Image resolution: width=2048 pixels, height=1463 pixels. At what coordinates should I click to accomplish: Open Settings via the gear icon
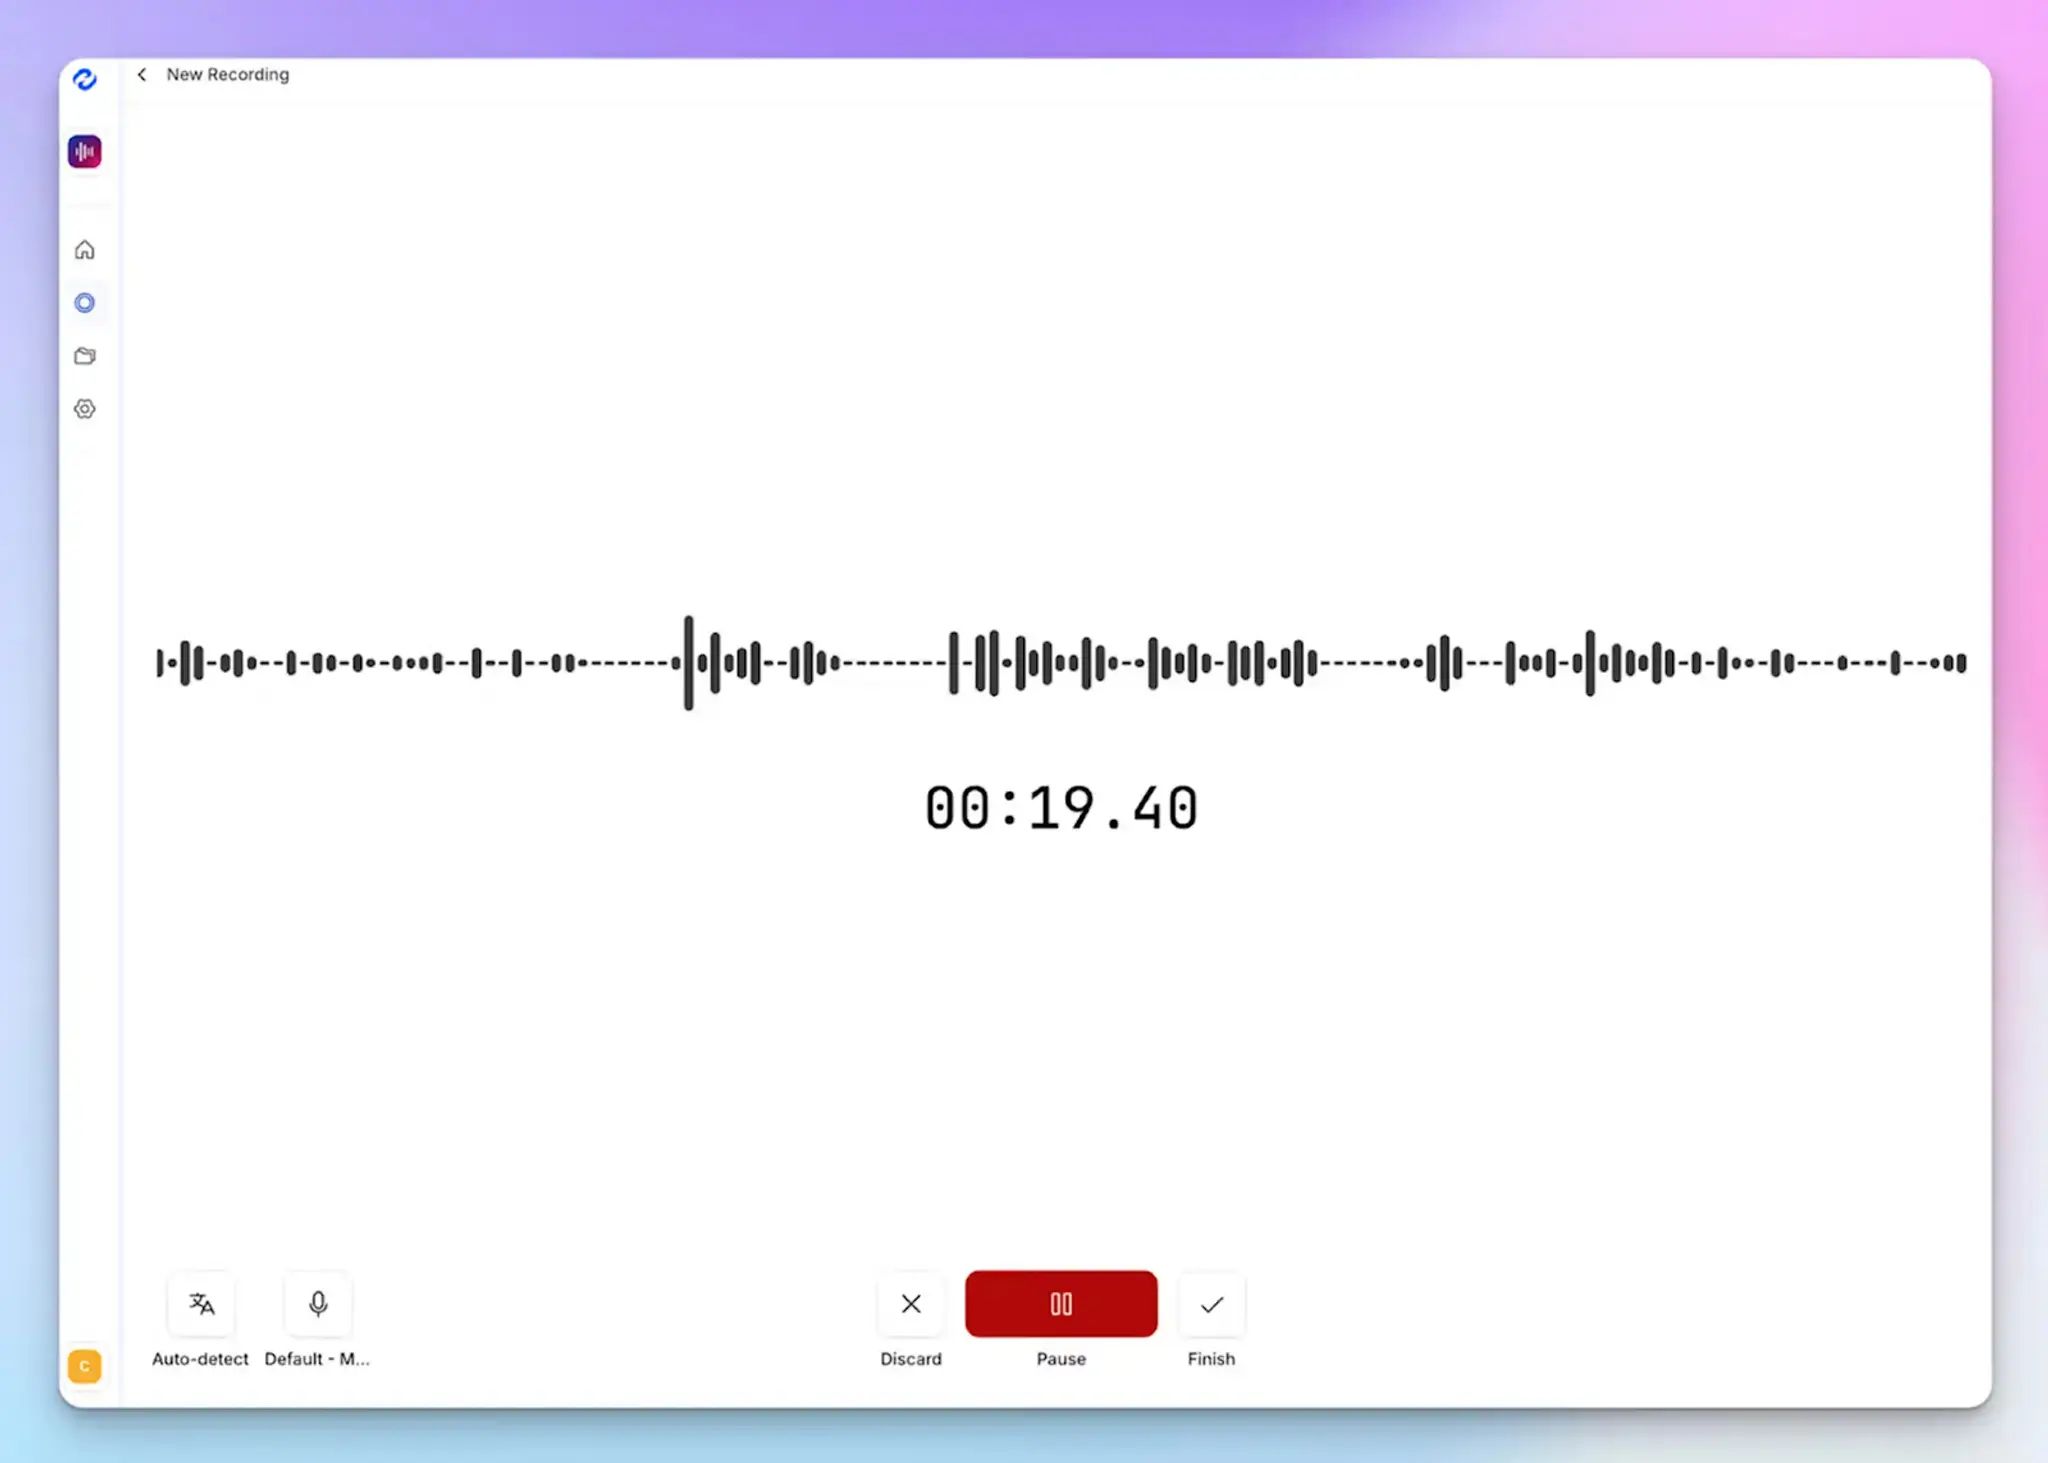tap(85, 409)
